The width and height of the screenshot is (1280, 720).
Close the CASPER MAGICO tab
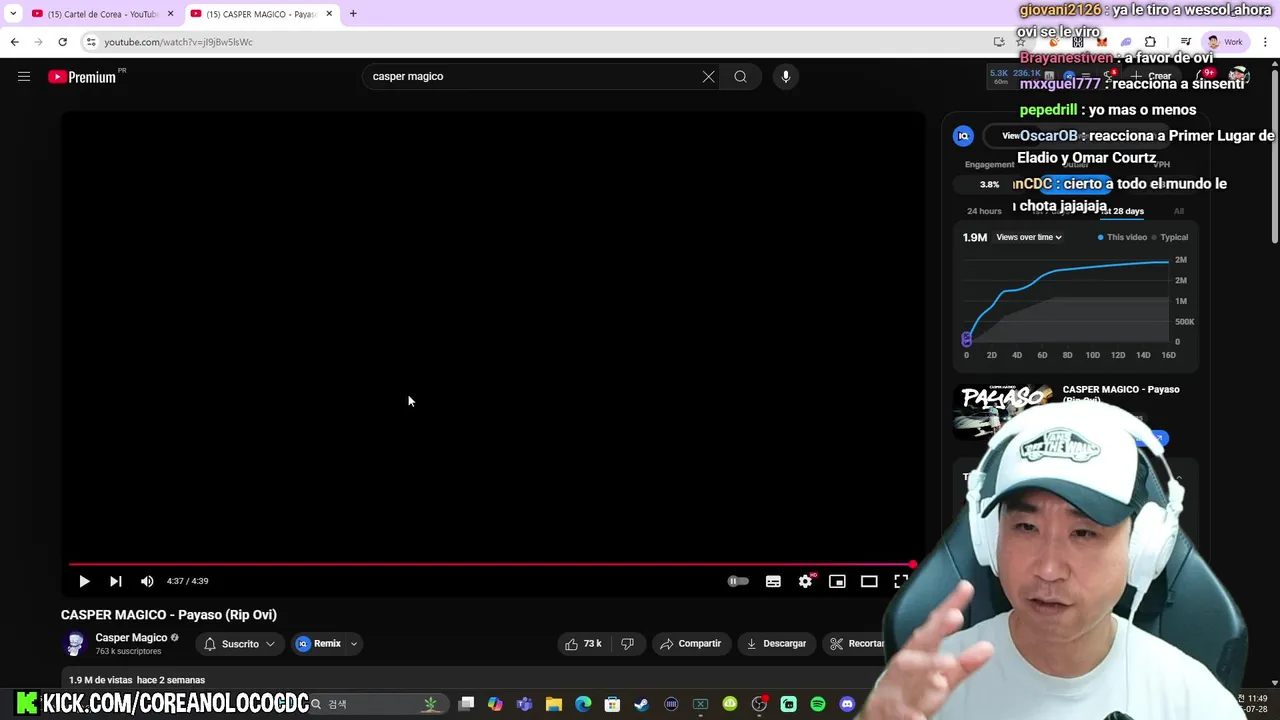click(x=329, y=14)
